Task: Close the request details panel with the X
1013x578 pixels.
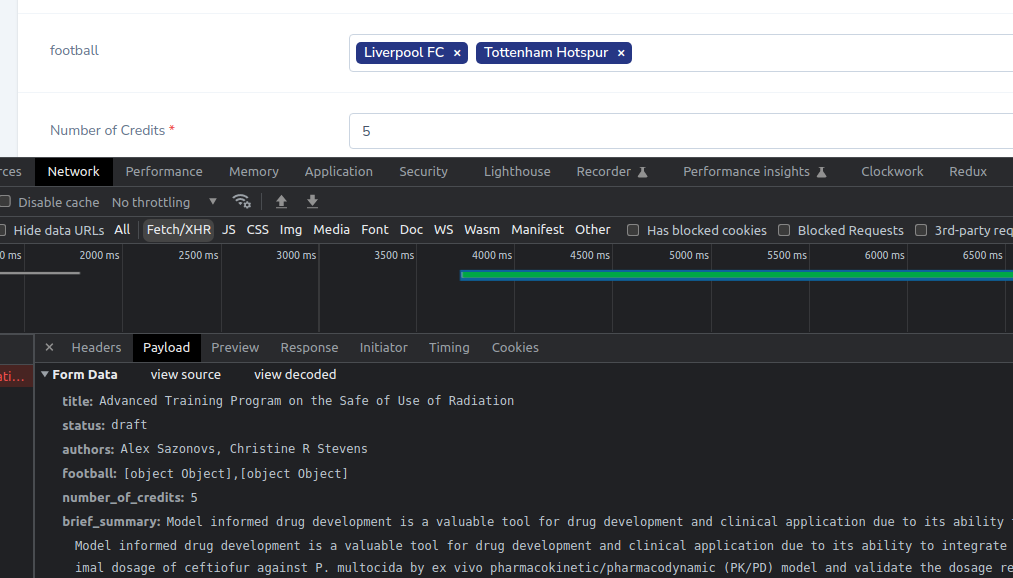Action: click(x=49, y=347)
